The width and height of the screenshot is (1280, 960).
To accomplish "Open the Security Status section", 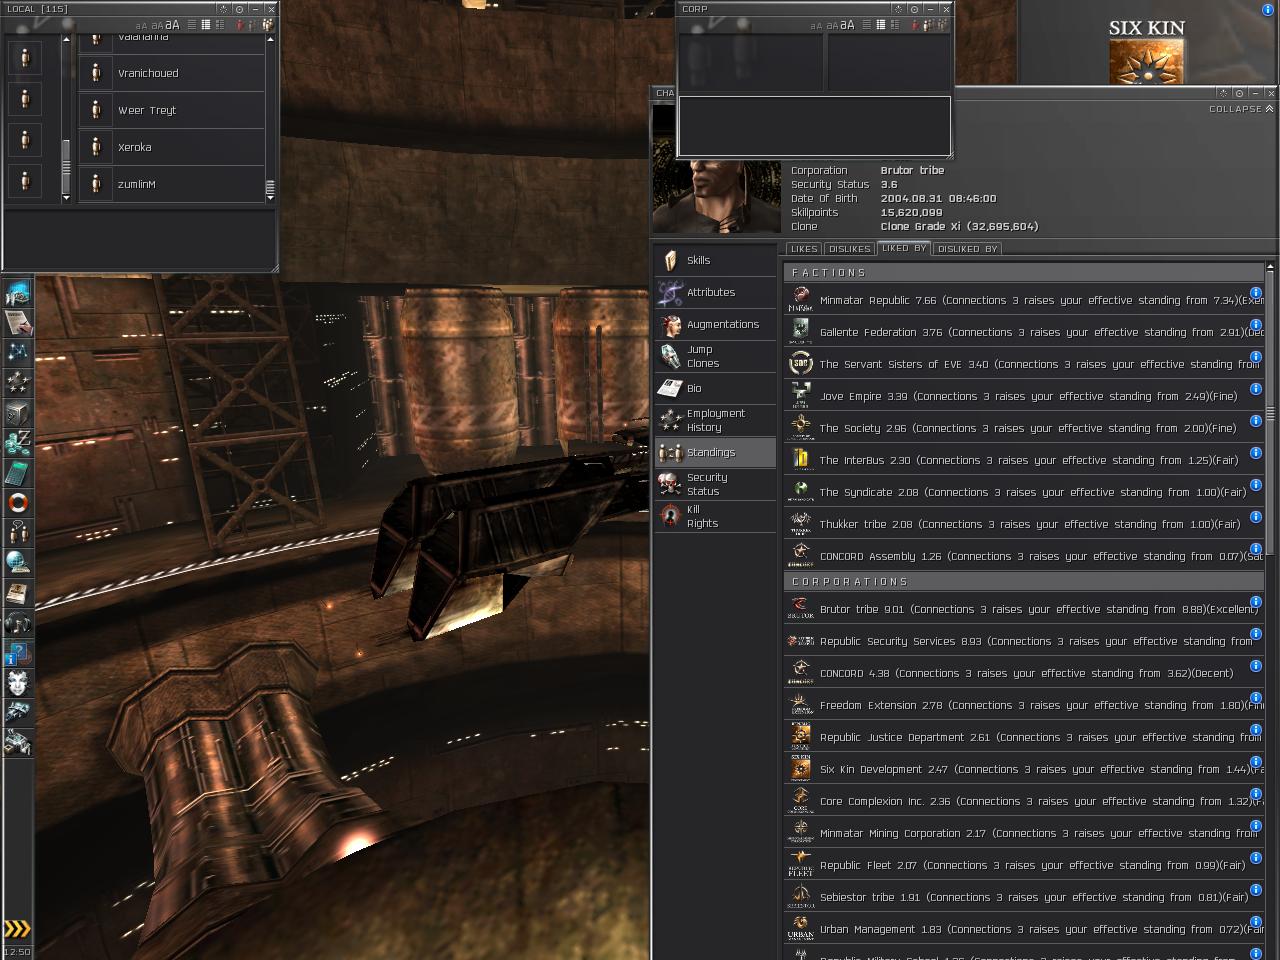I will click(715, 484).
